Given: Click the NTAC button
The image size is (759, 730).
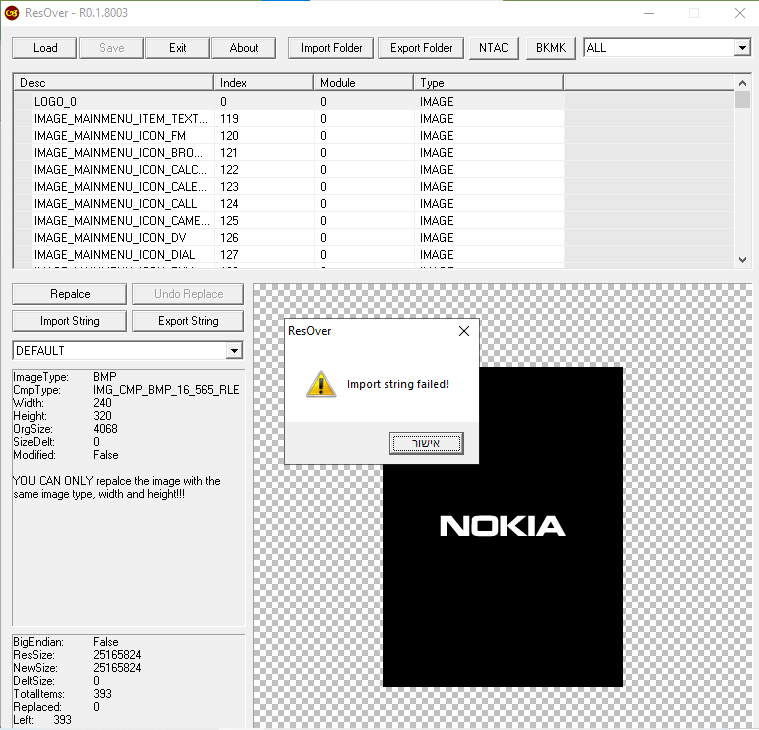Looking at the screenshot, I should (494, 48).
